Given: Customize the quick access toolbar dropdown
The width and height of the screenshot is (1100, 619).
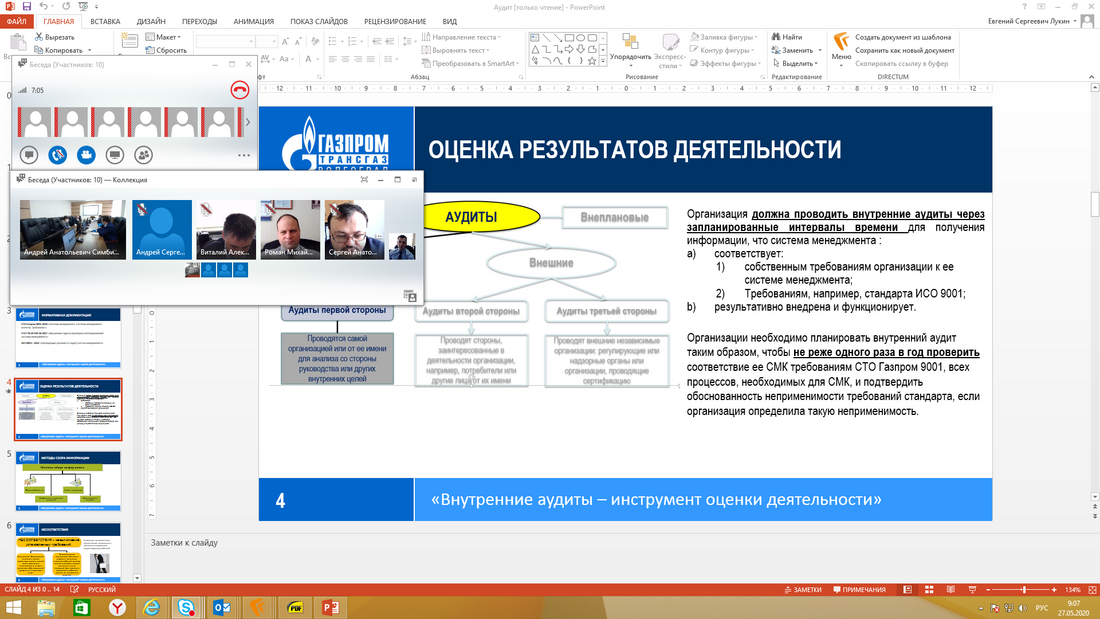Looking at the screenshot, I should click(96, 7).
